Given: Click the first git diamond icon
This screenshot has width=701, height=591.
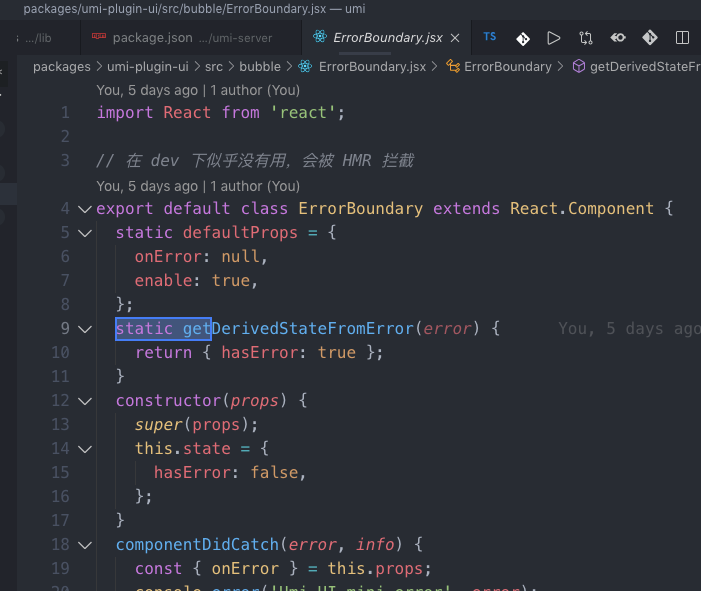Looking at the screenshot, I should 523,38.
